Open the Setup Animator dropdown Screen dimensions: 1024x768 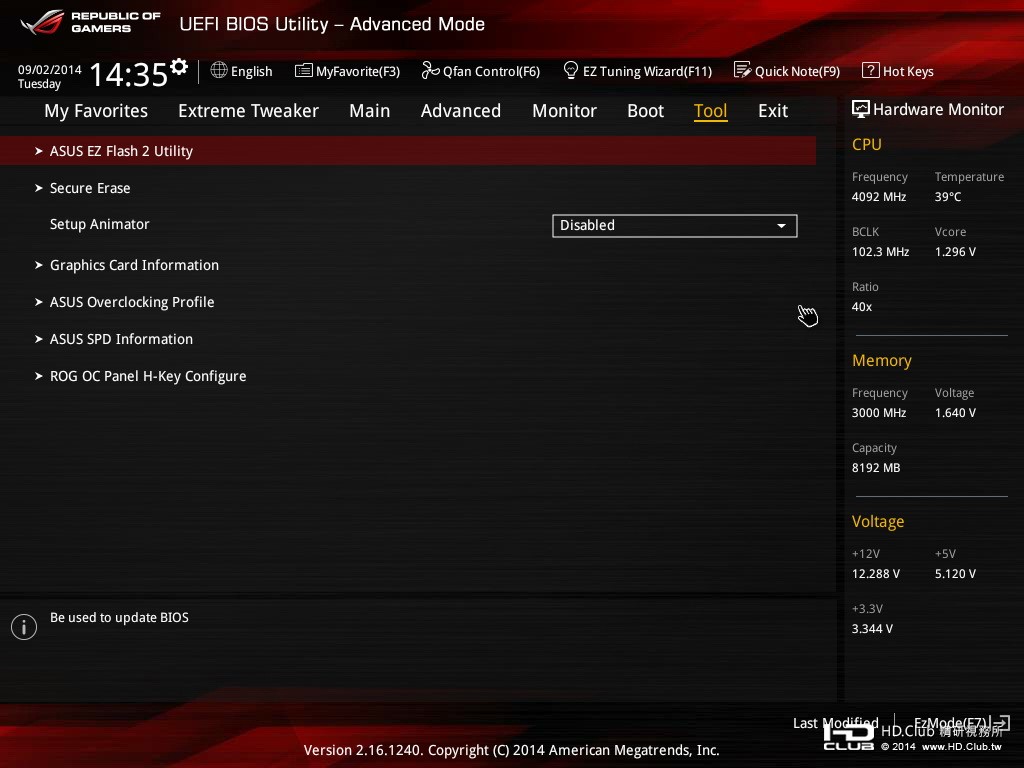(675, 225)
